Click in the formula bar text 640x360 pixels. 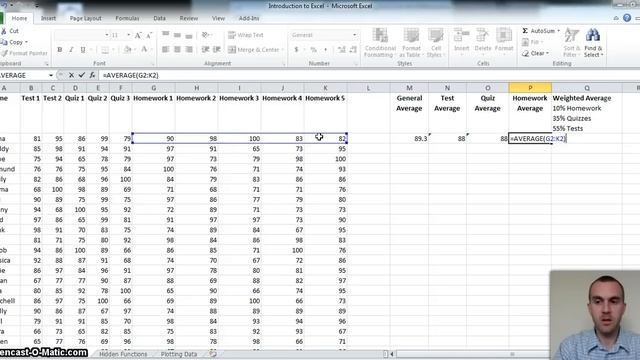click(x=131, y=75)
